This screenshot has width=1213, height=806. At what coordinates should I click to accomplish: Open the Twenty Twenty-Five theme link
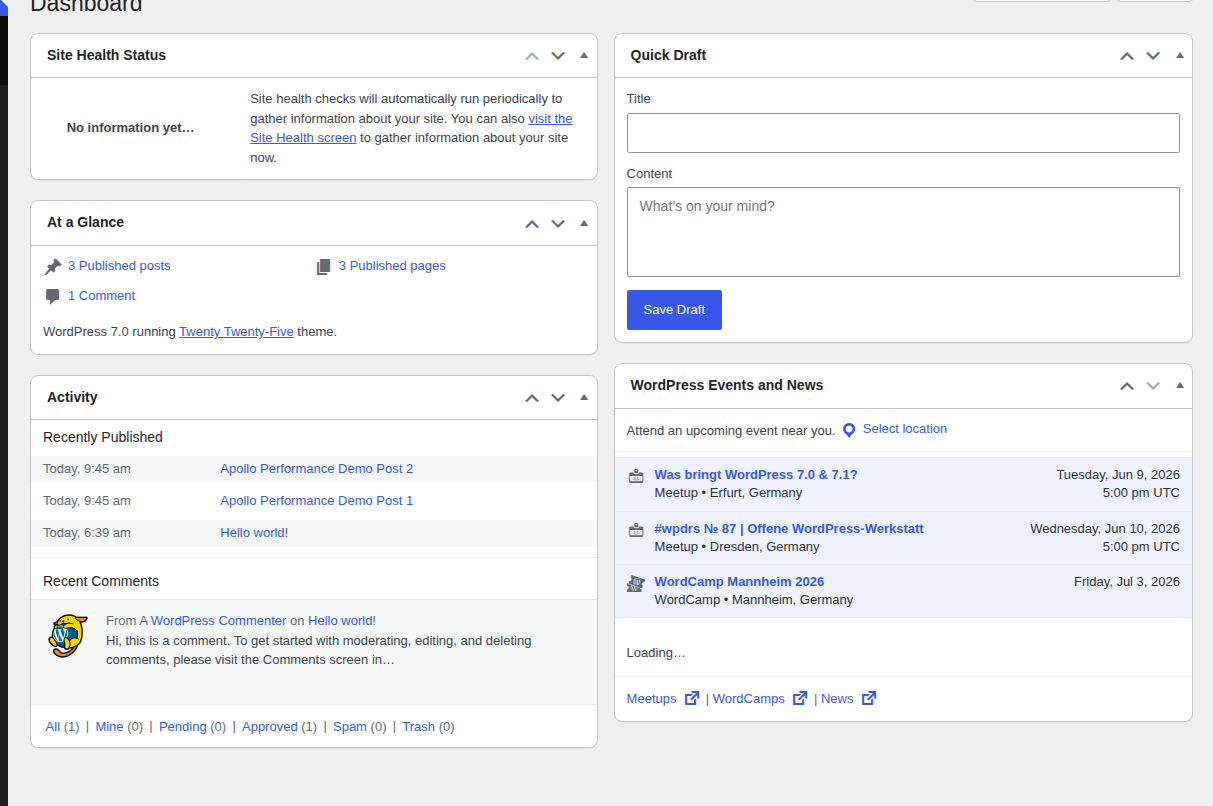tap(236, 332)
